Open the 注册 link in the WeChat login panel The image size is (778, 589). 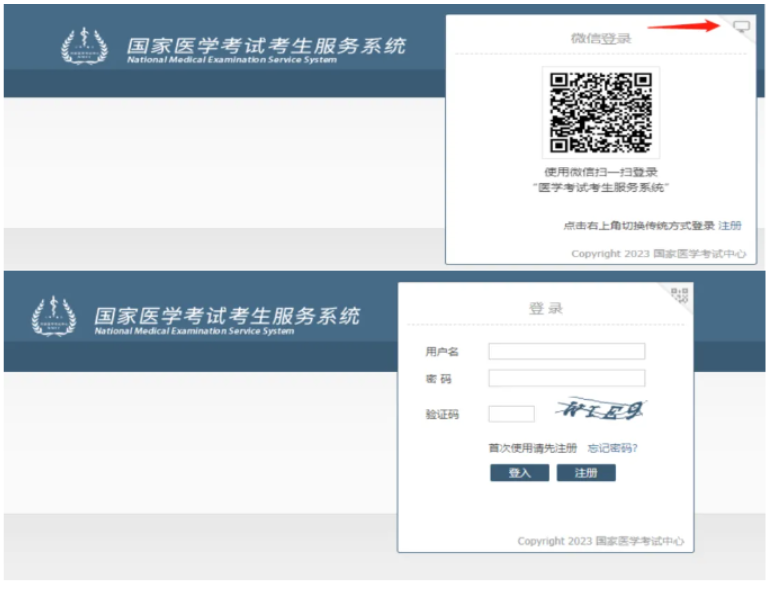coord(729,226)
